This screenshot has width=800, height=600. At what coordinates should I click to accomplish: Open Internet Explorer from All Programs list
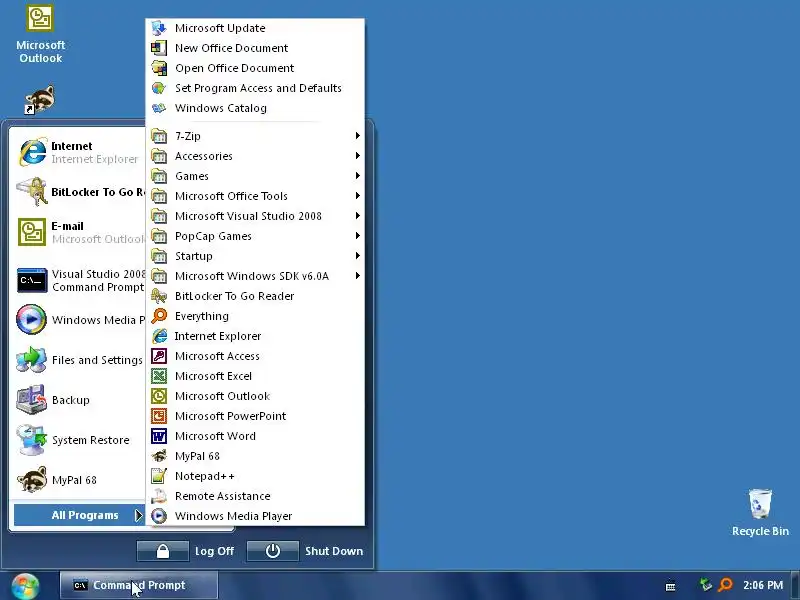tap(255, 336)
